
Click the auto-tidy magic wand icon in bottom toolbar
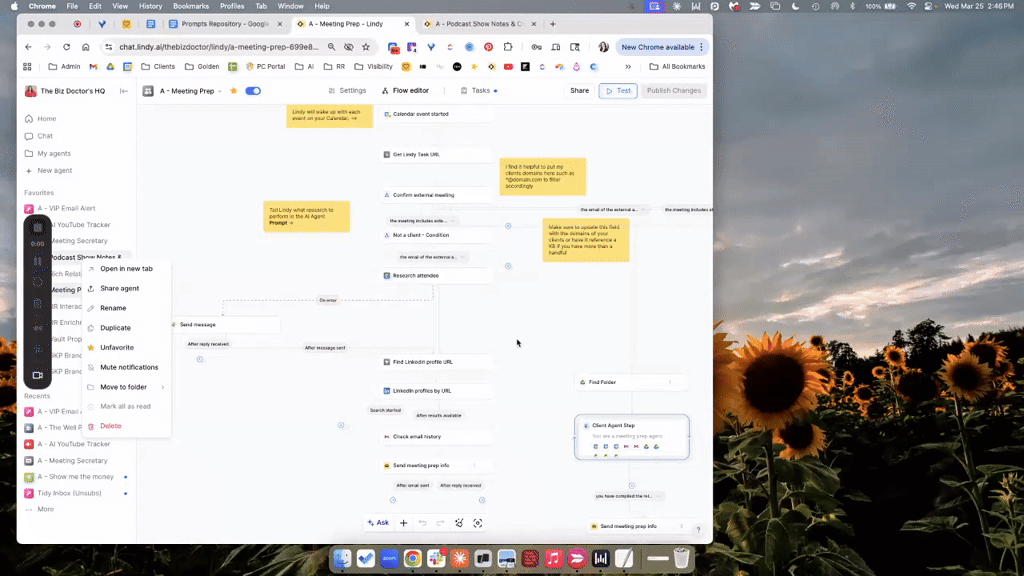pyautogui.click(x=459, y=523)
